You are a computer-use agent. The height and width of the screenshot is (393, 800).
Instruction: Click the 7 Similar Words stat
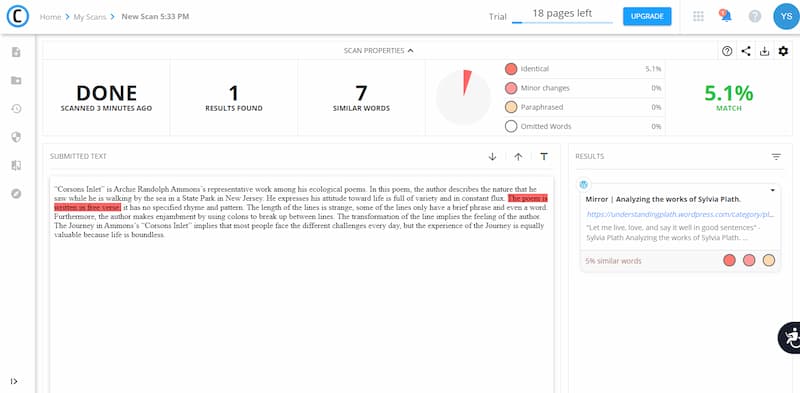[361, 97]
